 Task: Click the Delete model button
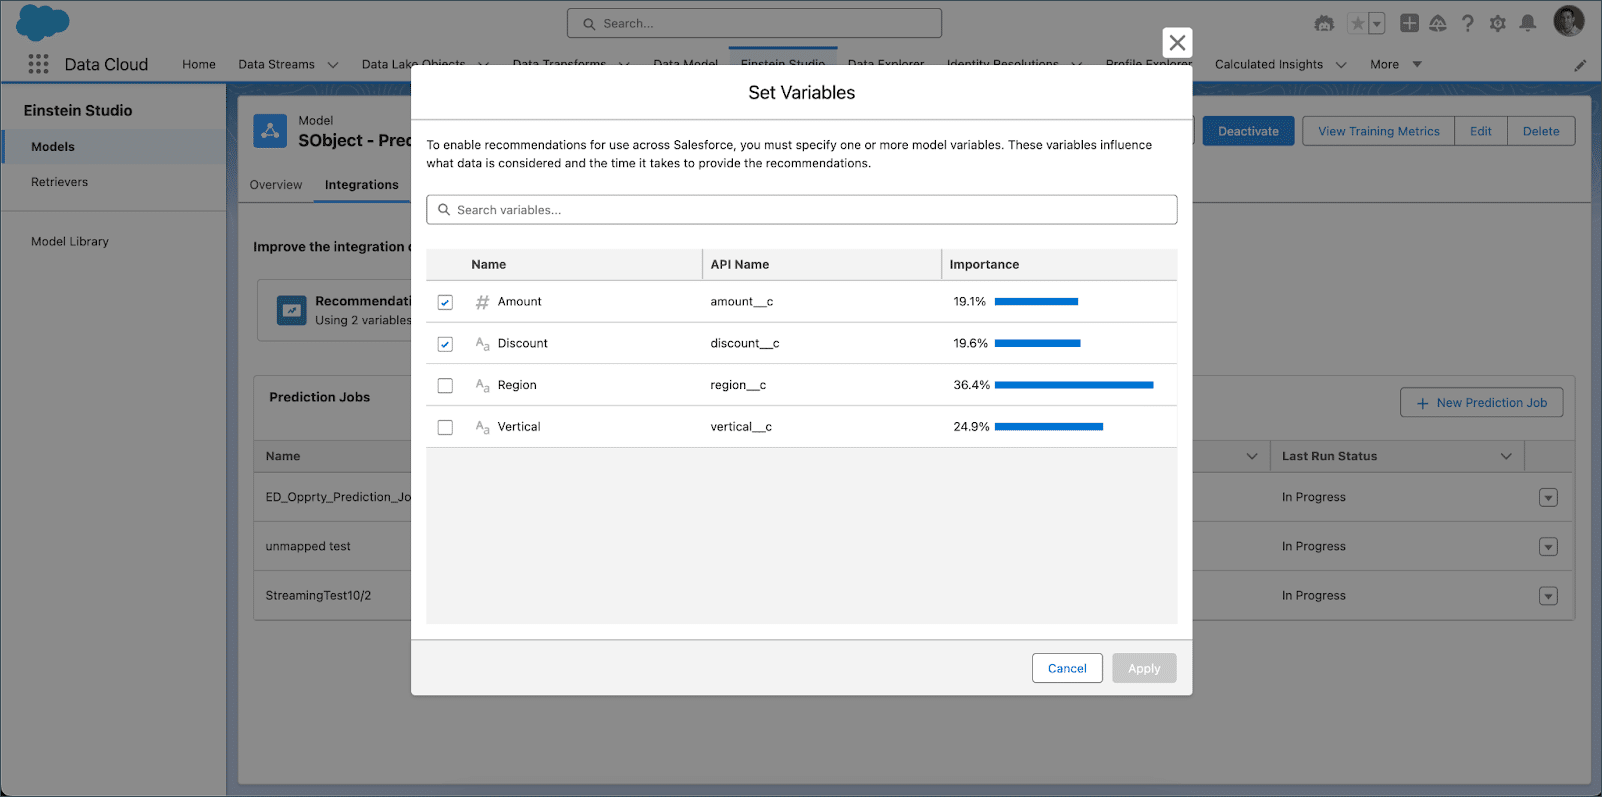[x=1541, y=131]
